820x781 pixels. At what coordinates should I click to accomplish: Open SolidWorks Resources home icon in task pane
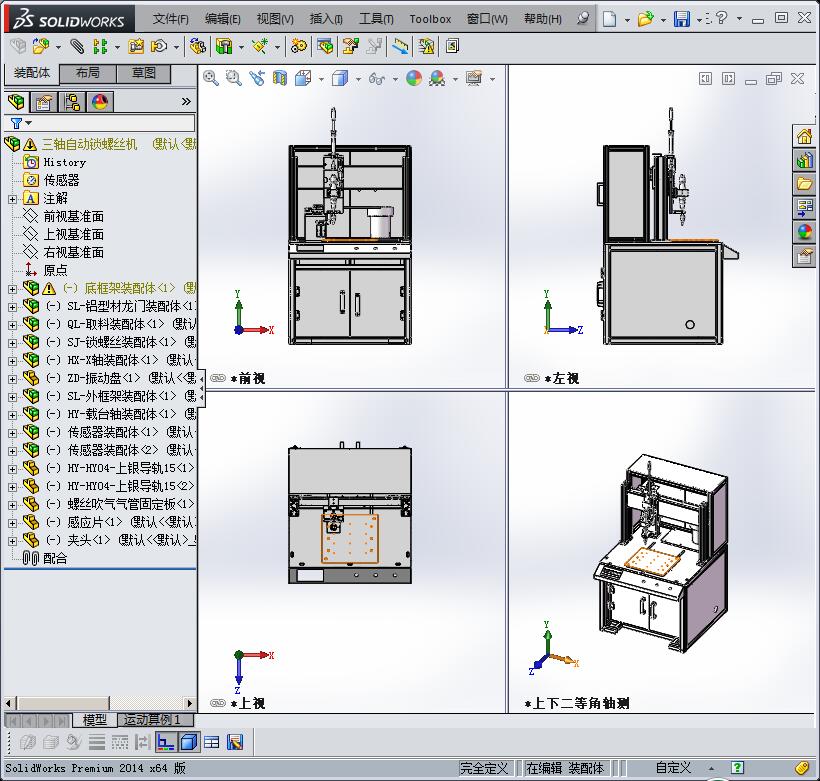click(804, 137)
